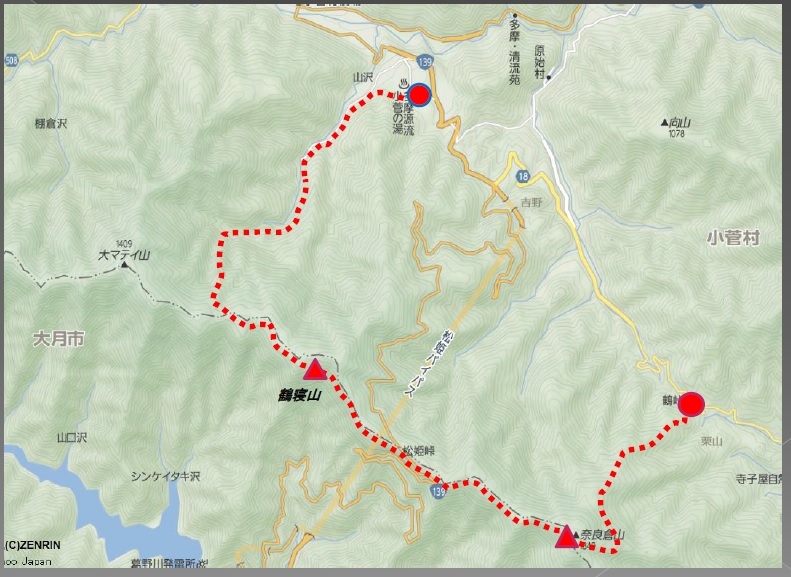The width and height of the screenshot is (791, 577).
Task: Click the 吉野 place label
Action: pos(531,202)
